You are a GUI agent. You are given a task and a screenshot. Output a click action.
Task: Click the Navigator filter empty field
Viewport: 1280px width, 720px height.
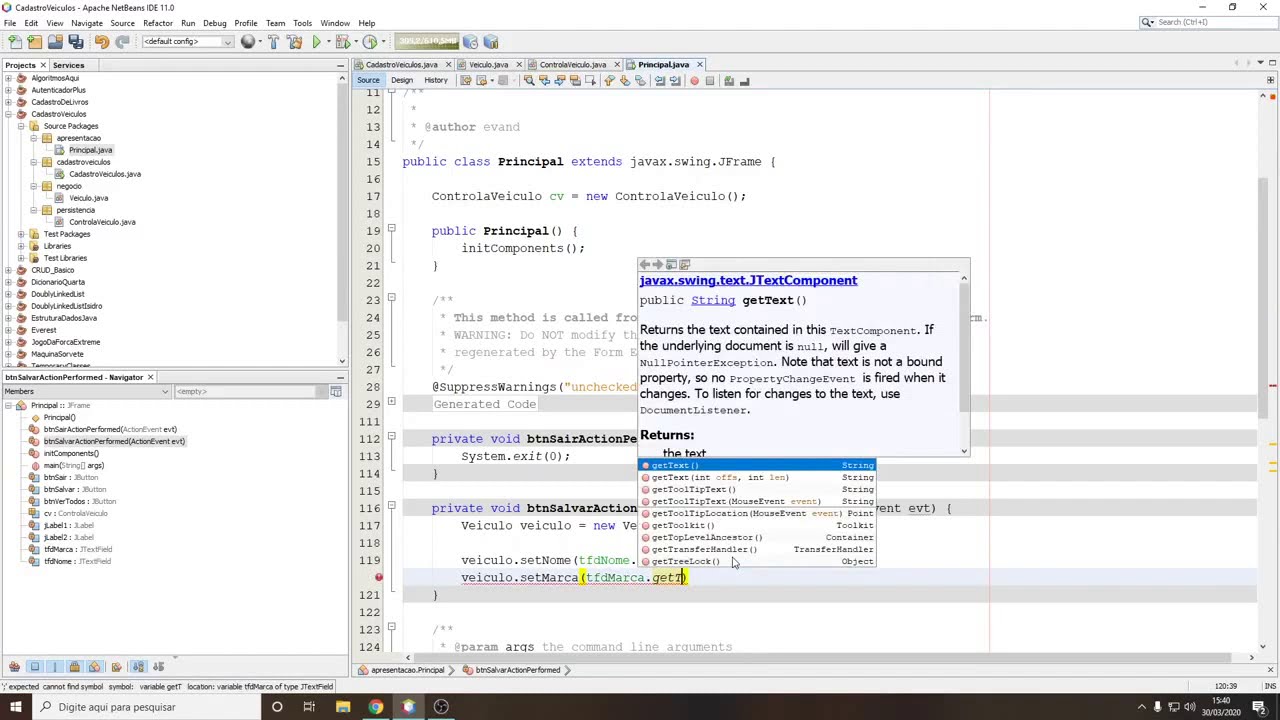[250, 391]
